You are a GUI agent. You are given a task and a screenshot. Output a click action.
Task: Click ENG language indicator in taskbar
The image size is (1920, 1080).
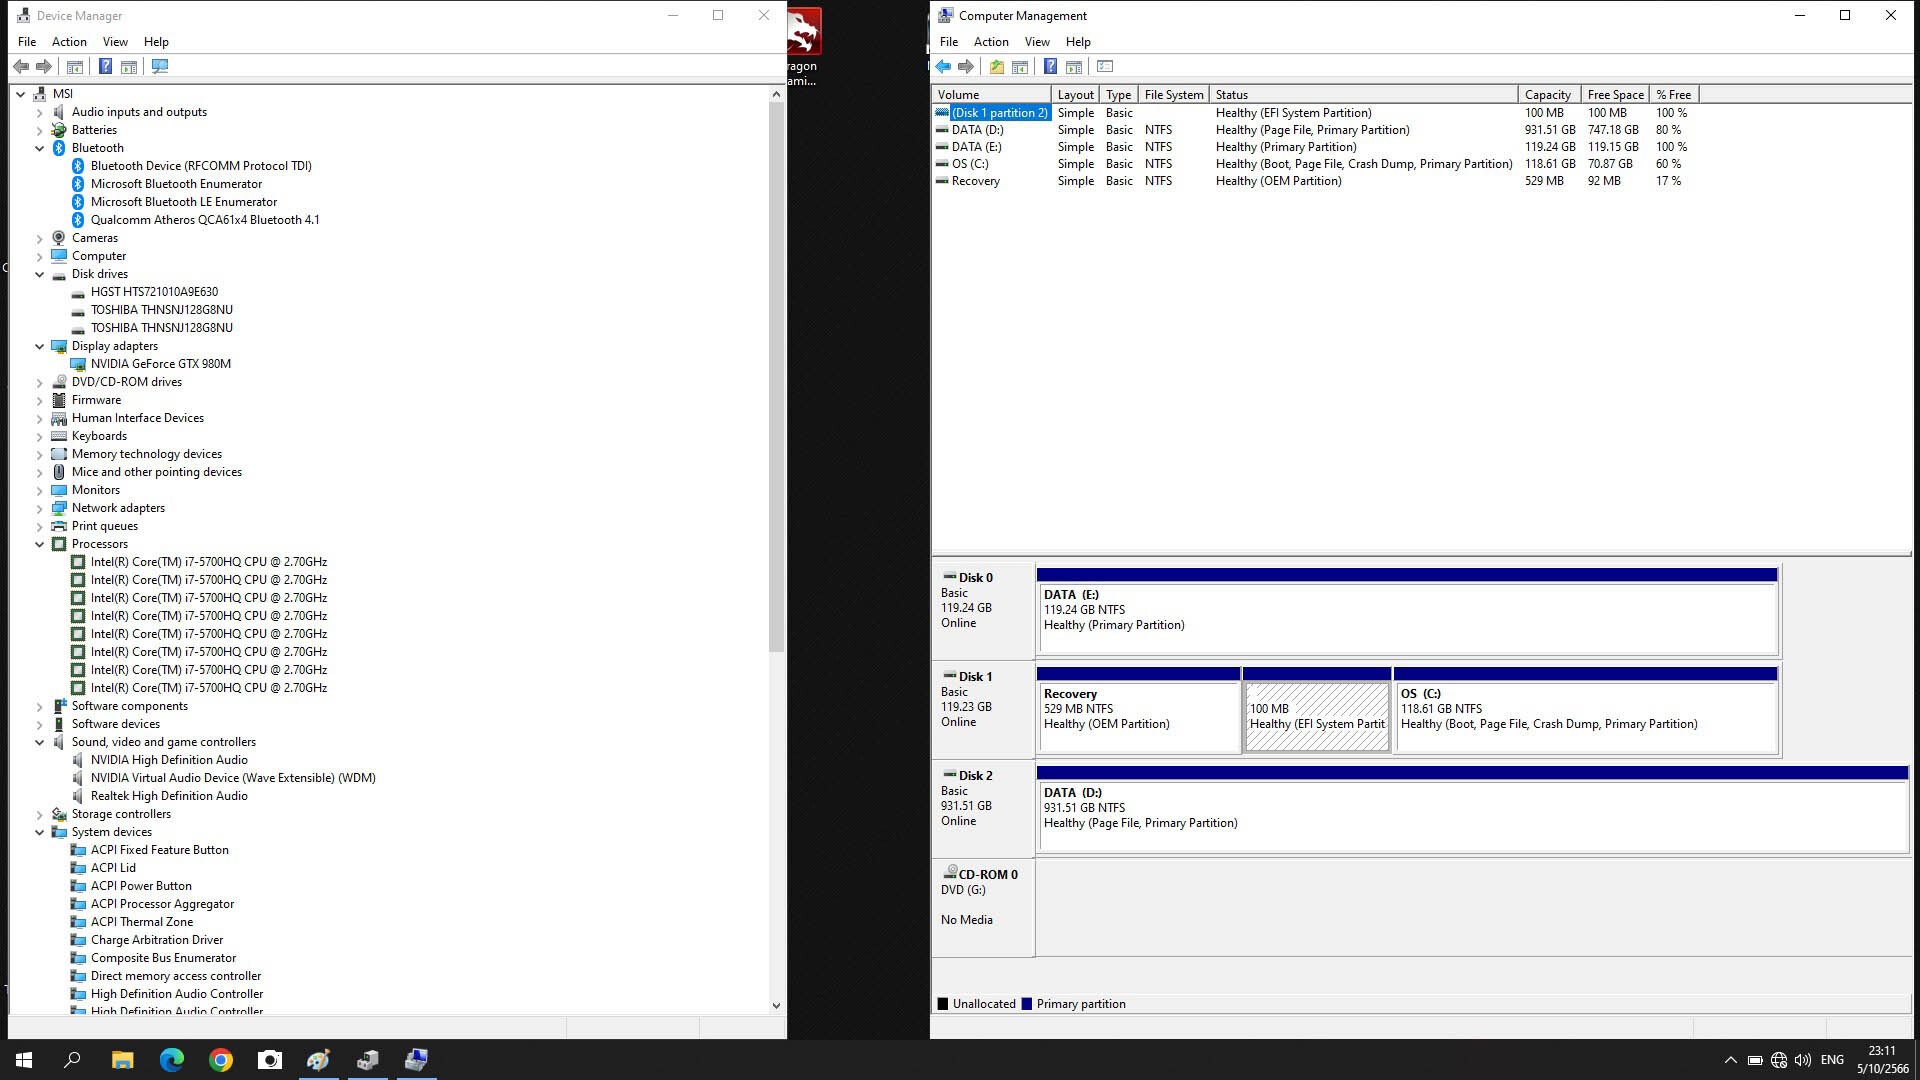click(x=1832, y=1060)
